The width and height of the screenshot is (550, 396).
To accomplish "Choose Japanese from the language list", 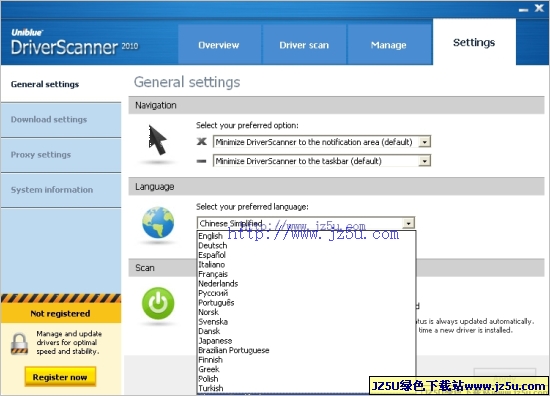I will [306, 341].
